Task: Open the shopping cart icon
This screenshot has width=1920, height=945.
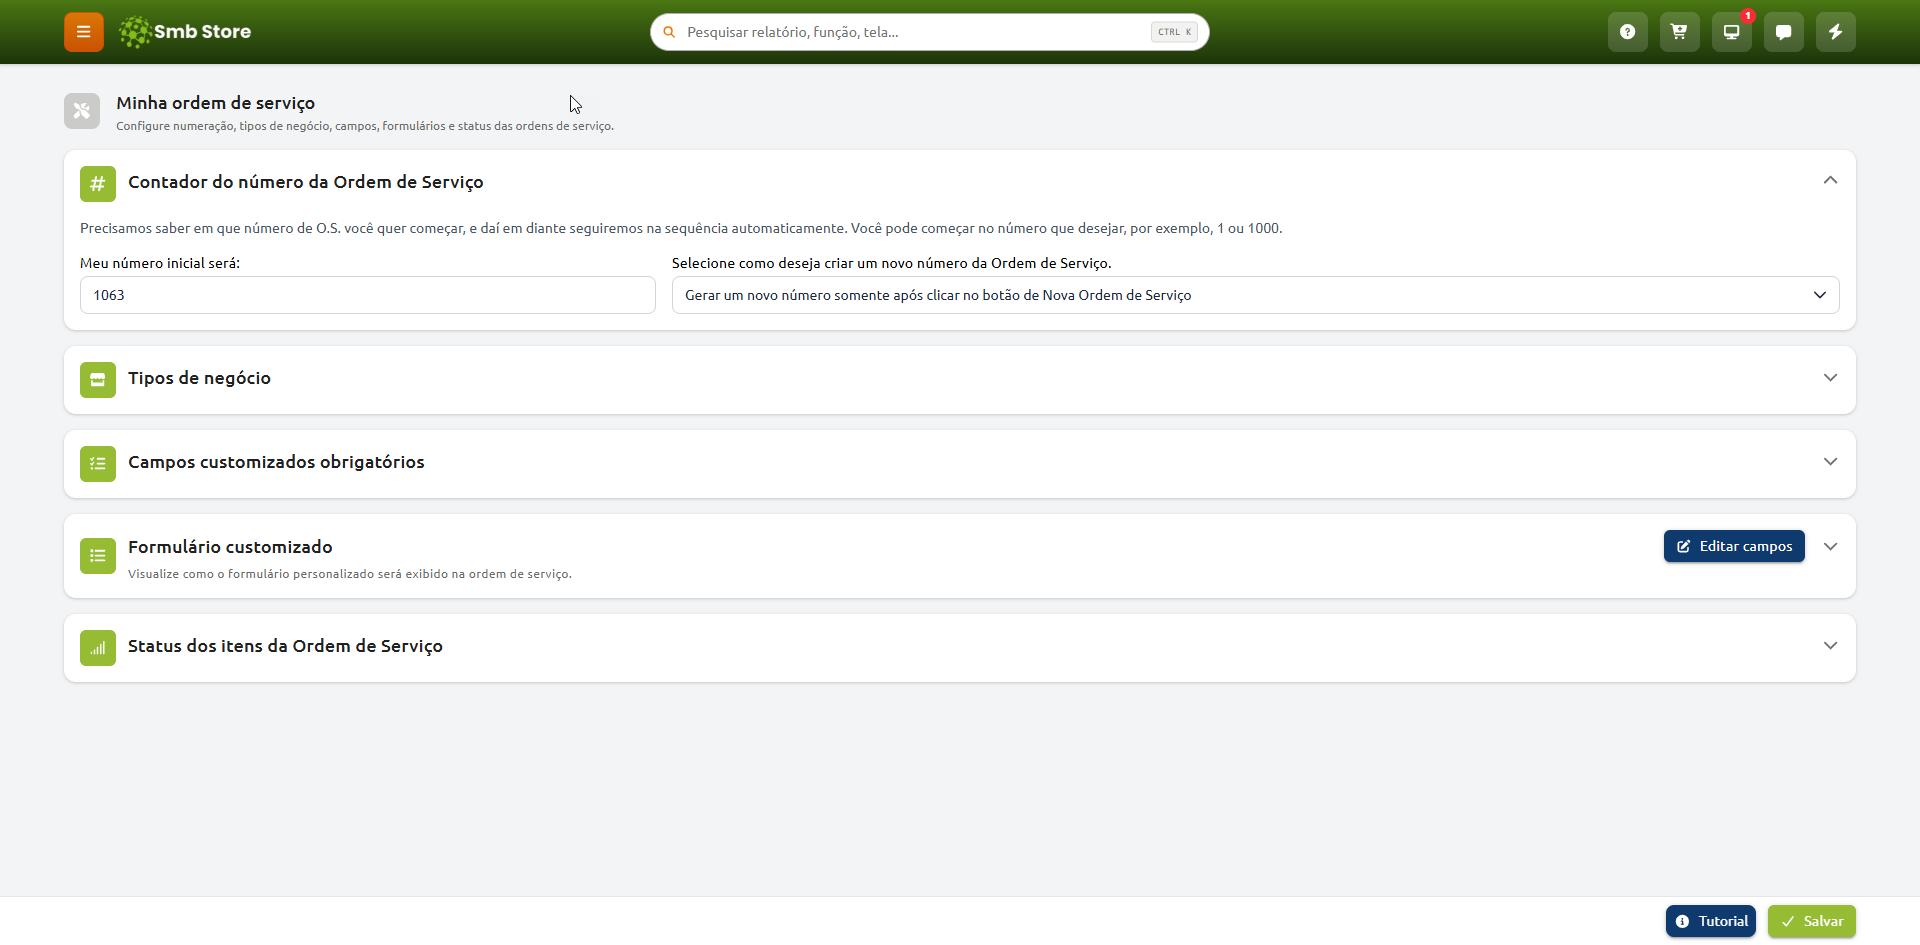Action: pyautogui.click(x=1680, y=32)
